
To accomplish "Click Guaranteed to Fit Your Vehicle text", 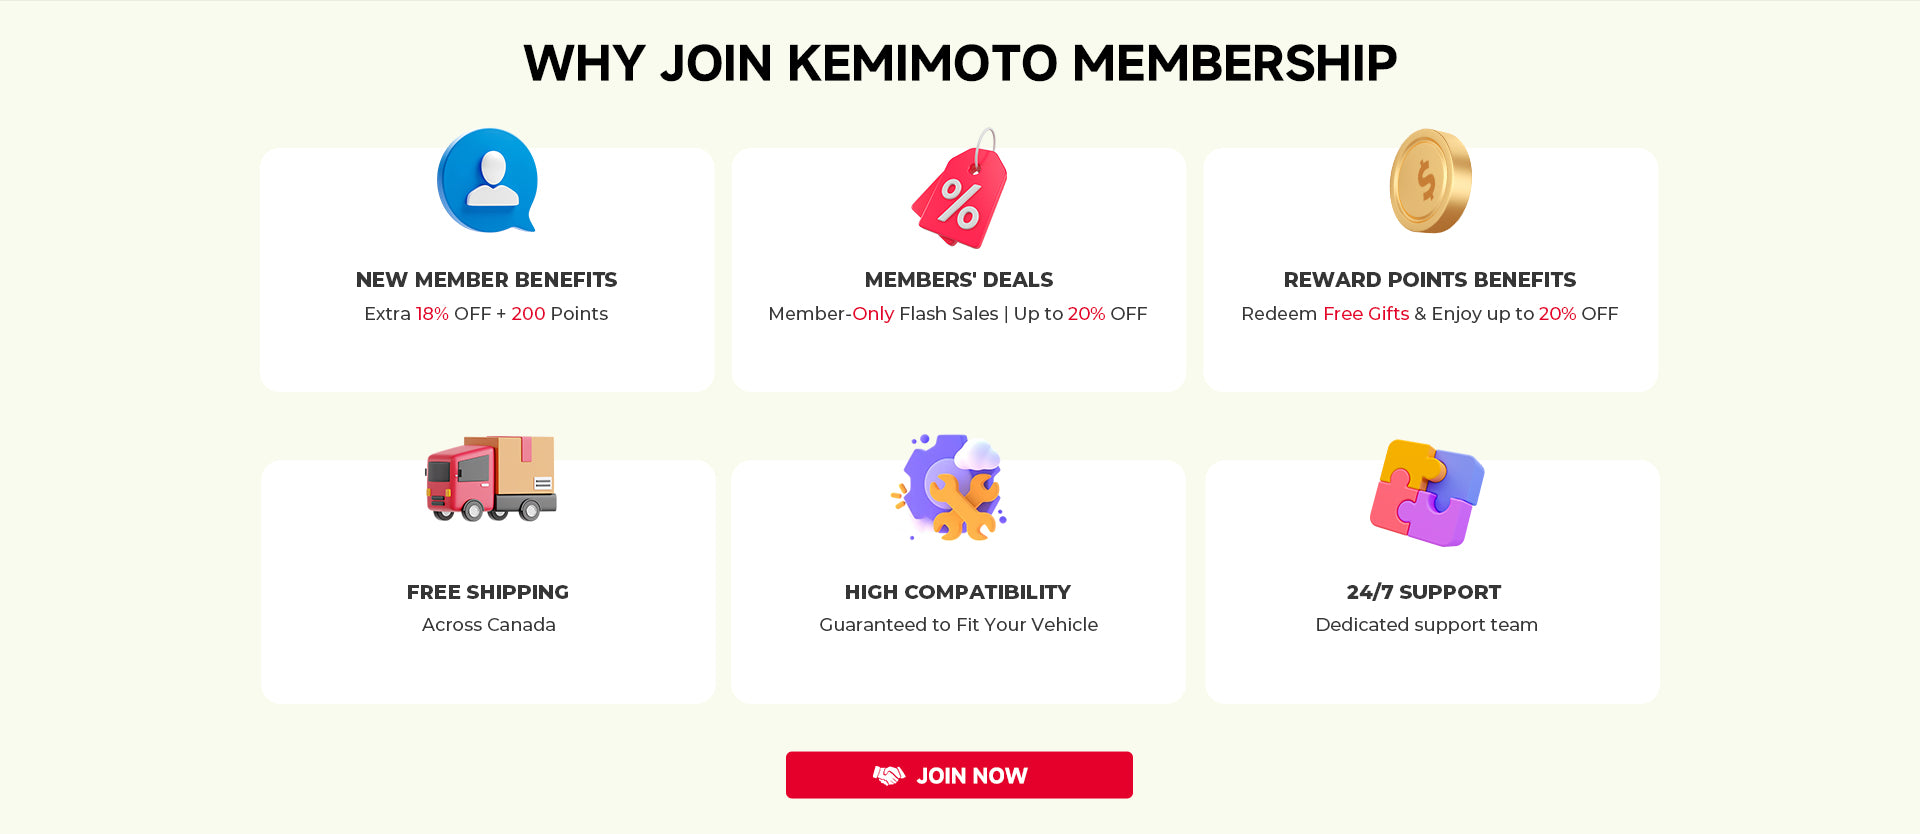I will click(x=959, y=625).
